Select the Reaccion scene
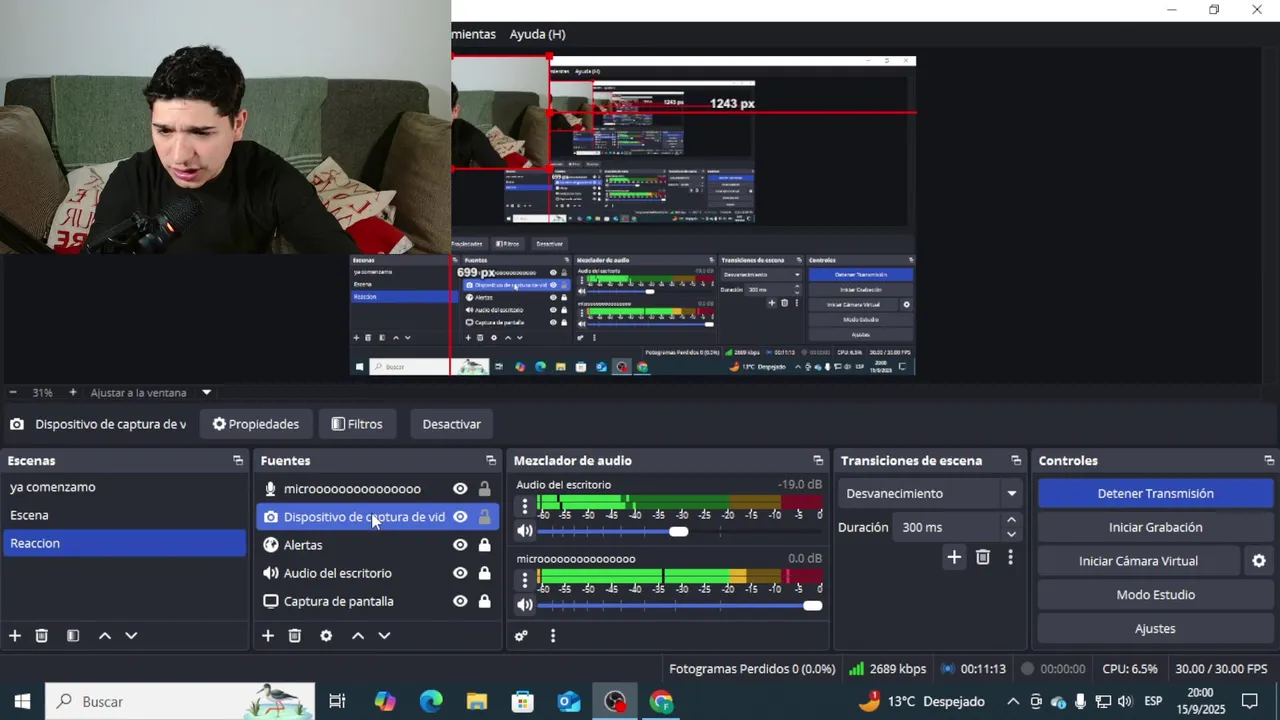Image resolution: width=1280 pixels, height=720 pixels. coord(124,543)
